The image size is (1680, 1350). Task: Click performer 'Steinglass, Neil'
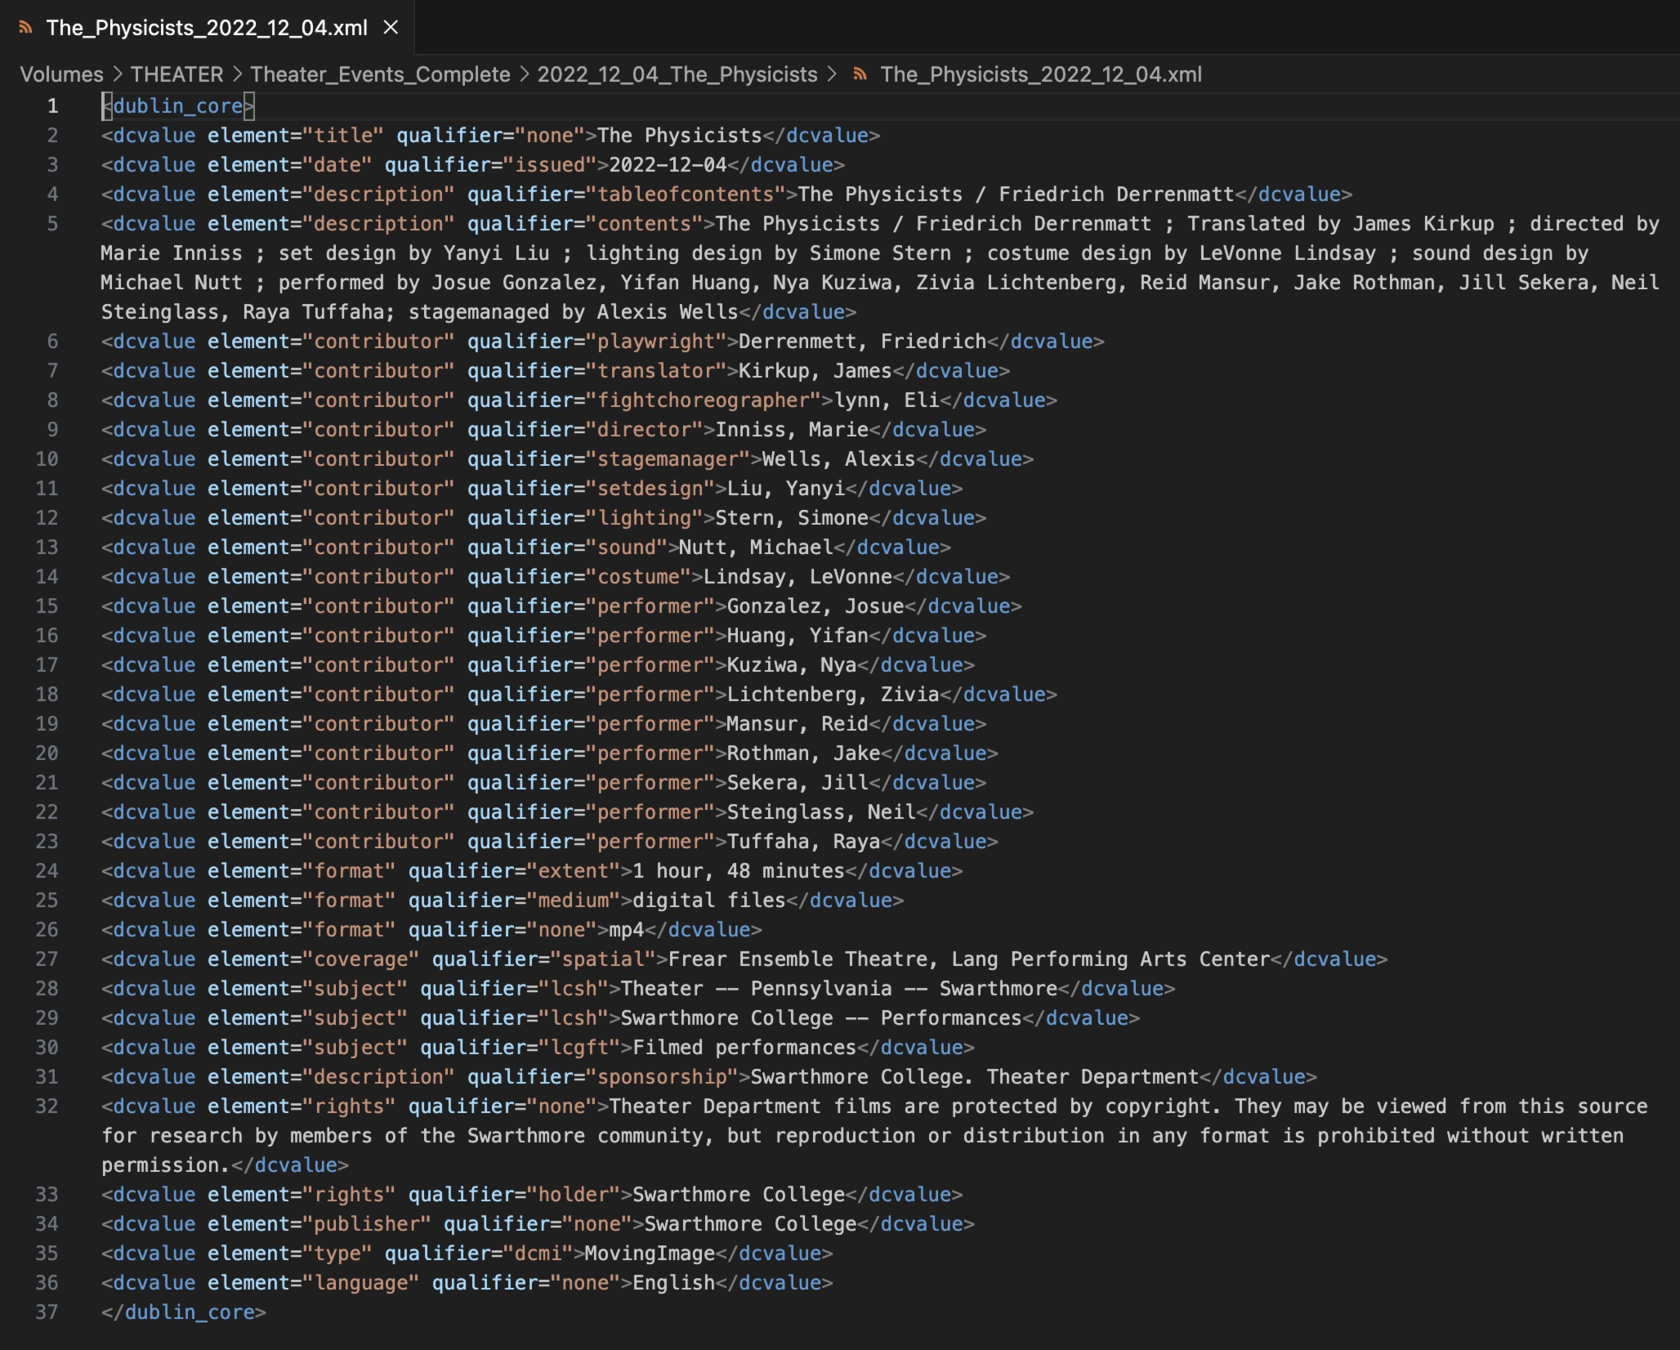pos(821,812)
